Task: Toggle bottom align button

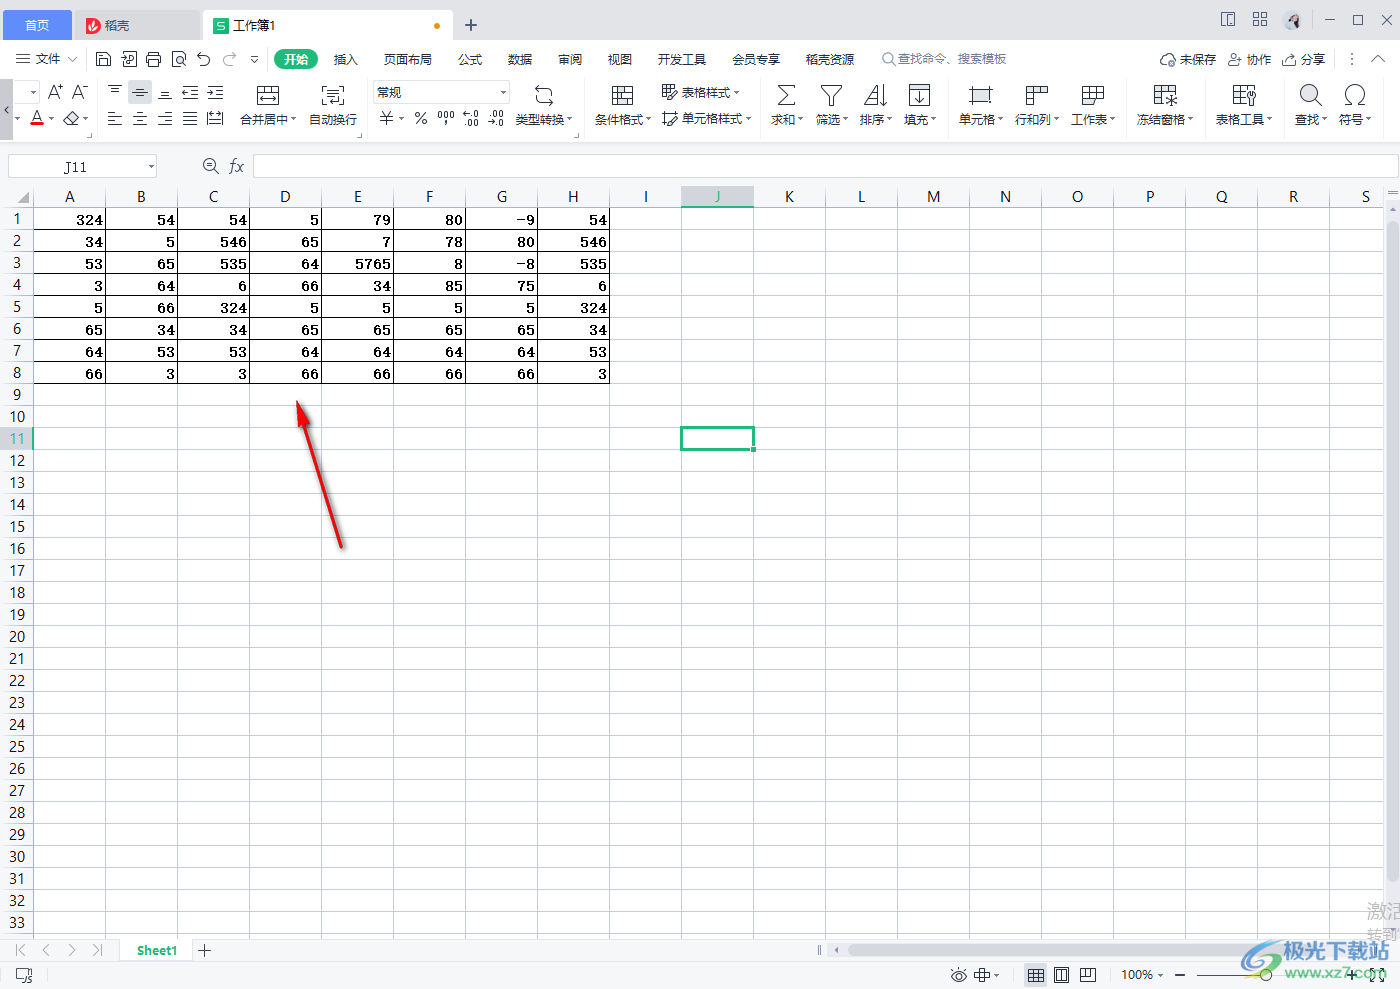Action: pos(165,92)
